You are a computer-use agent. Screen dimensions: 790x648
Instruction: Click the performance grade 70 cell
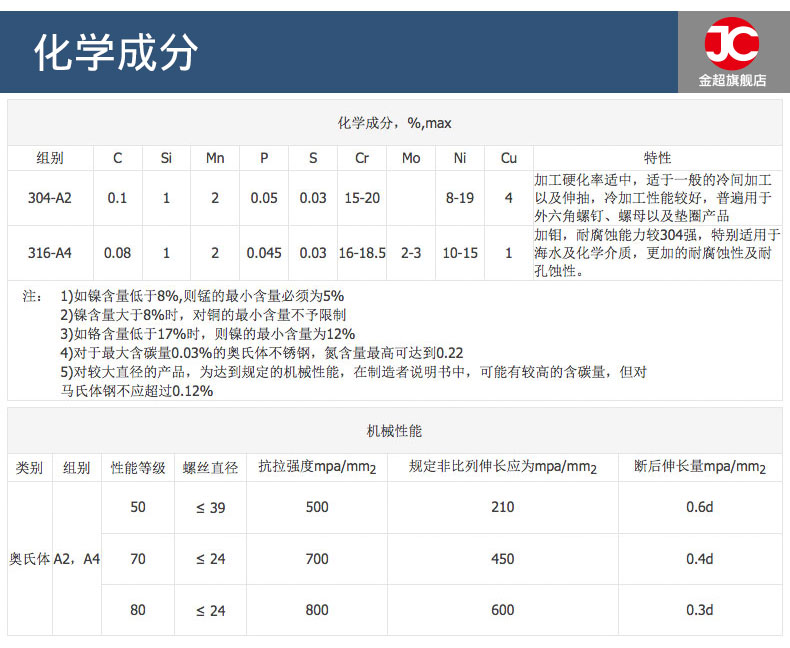click(x=138, y=559)
